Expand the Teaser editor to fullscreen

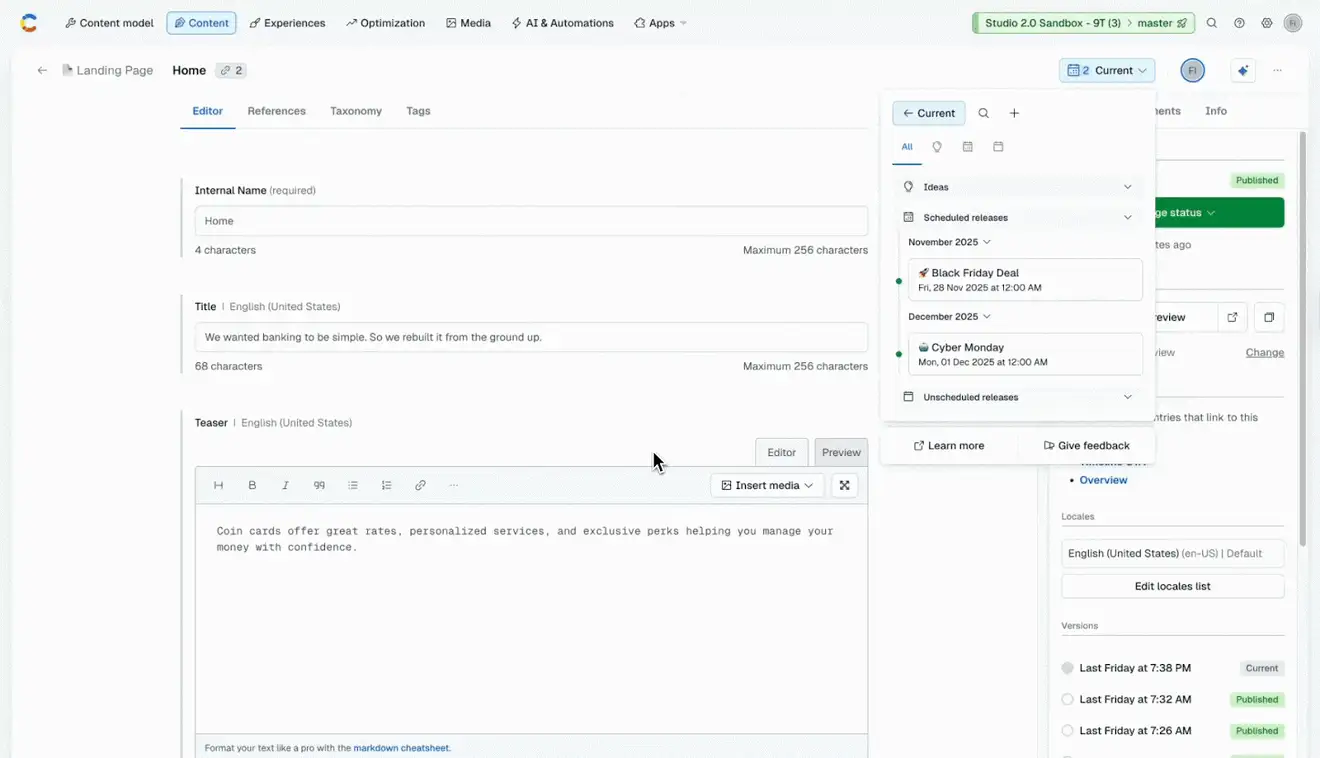(844, 485)
